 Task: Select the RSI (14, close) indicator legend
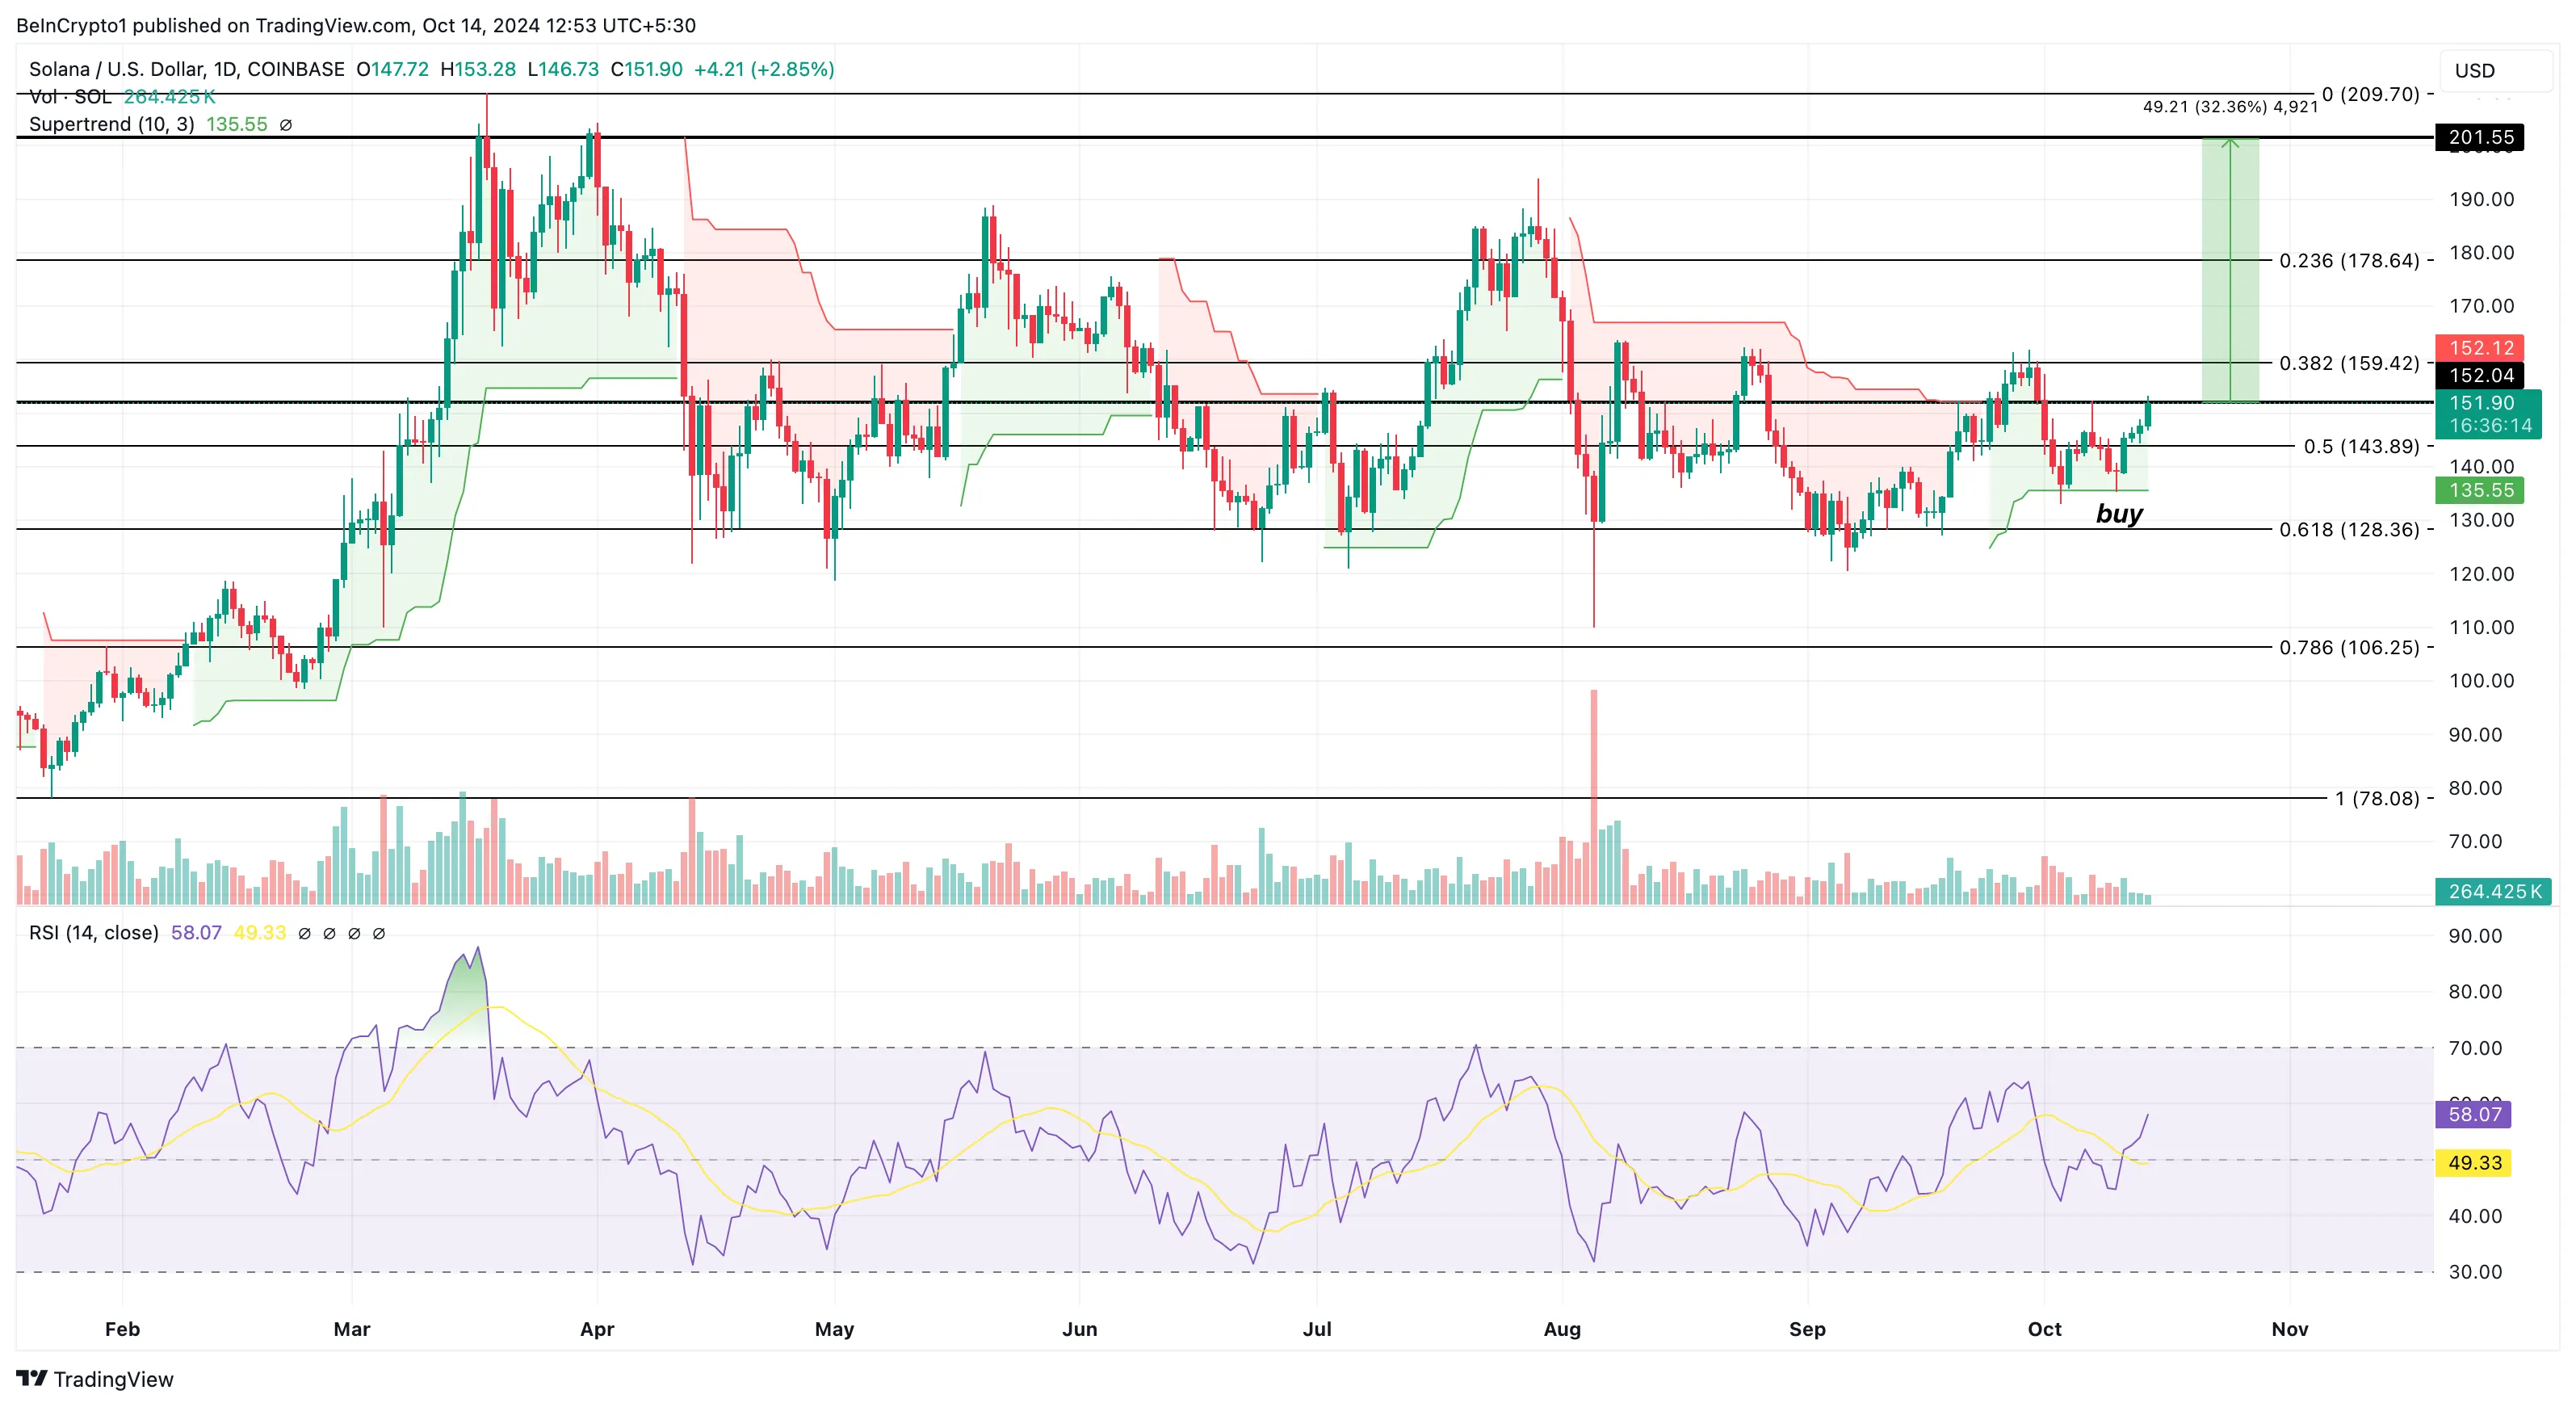pos(94,933)
